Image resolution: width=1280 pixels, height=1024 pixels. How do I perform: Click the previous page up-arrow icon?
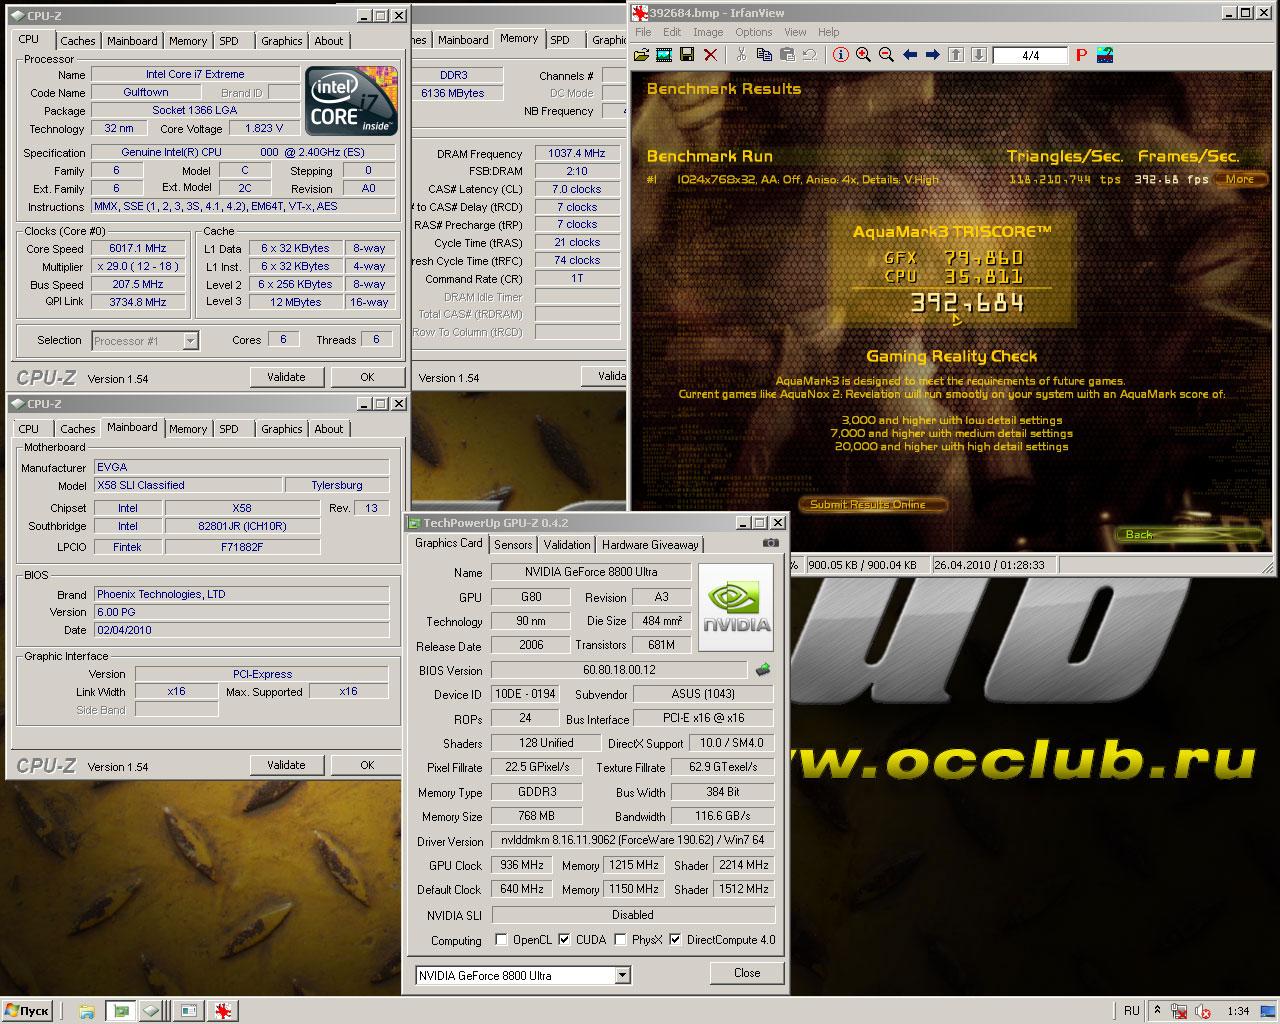point(955,55)
